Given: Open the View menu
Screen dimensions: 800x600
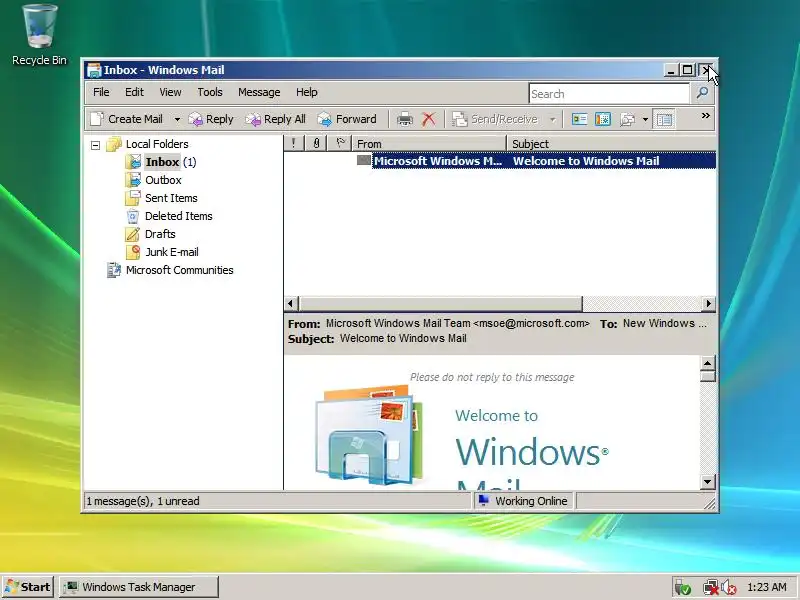Looking at the screenshot, I should pyautogui.click(x=170, y=92).
